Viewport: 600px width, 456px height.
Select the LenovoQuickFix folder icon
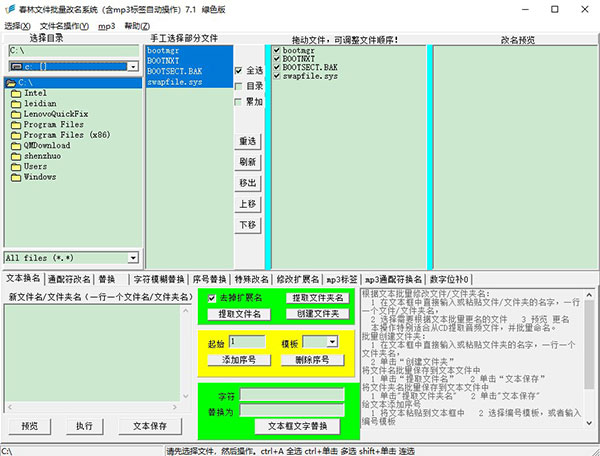coord(15,113)
